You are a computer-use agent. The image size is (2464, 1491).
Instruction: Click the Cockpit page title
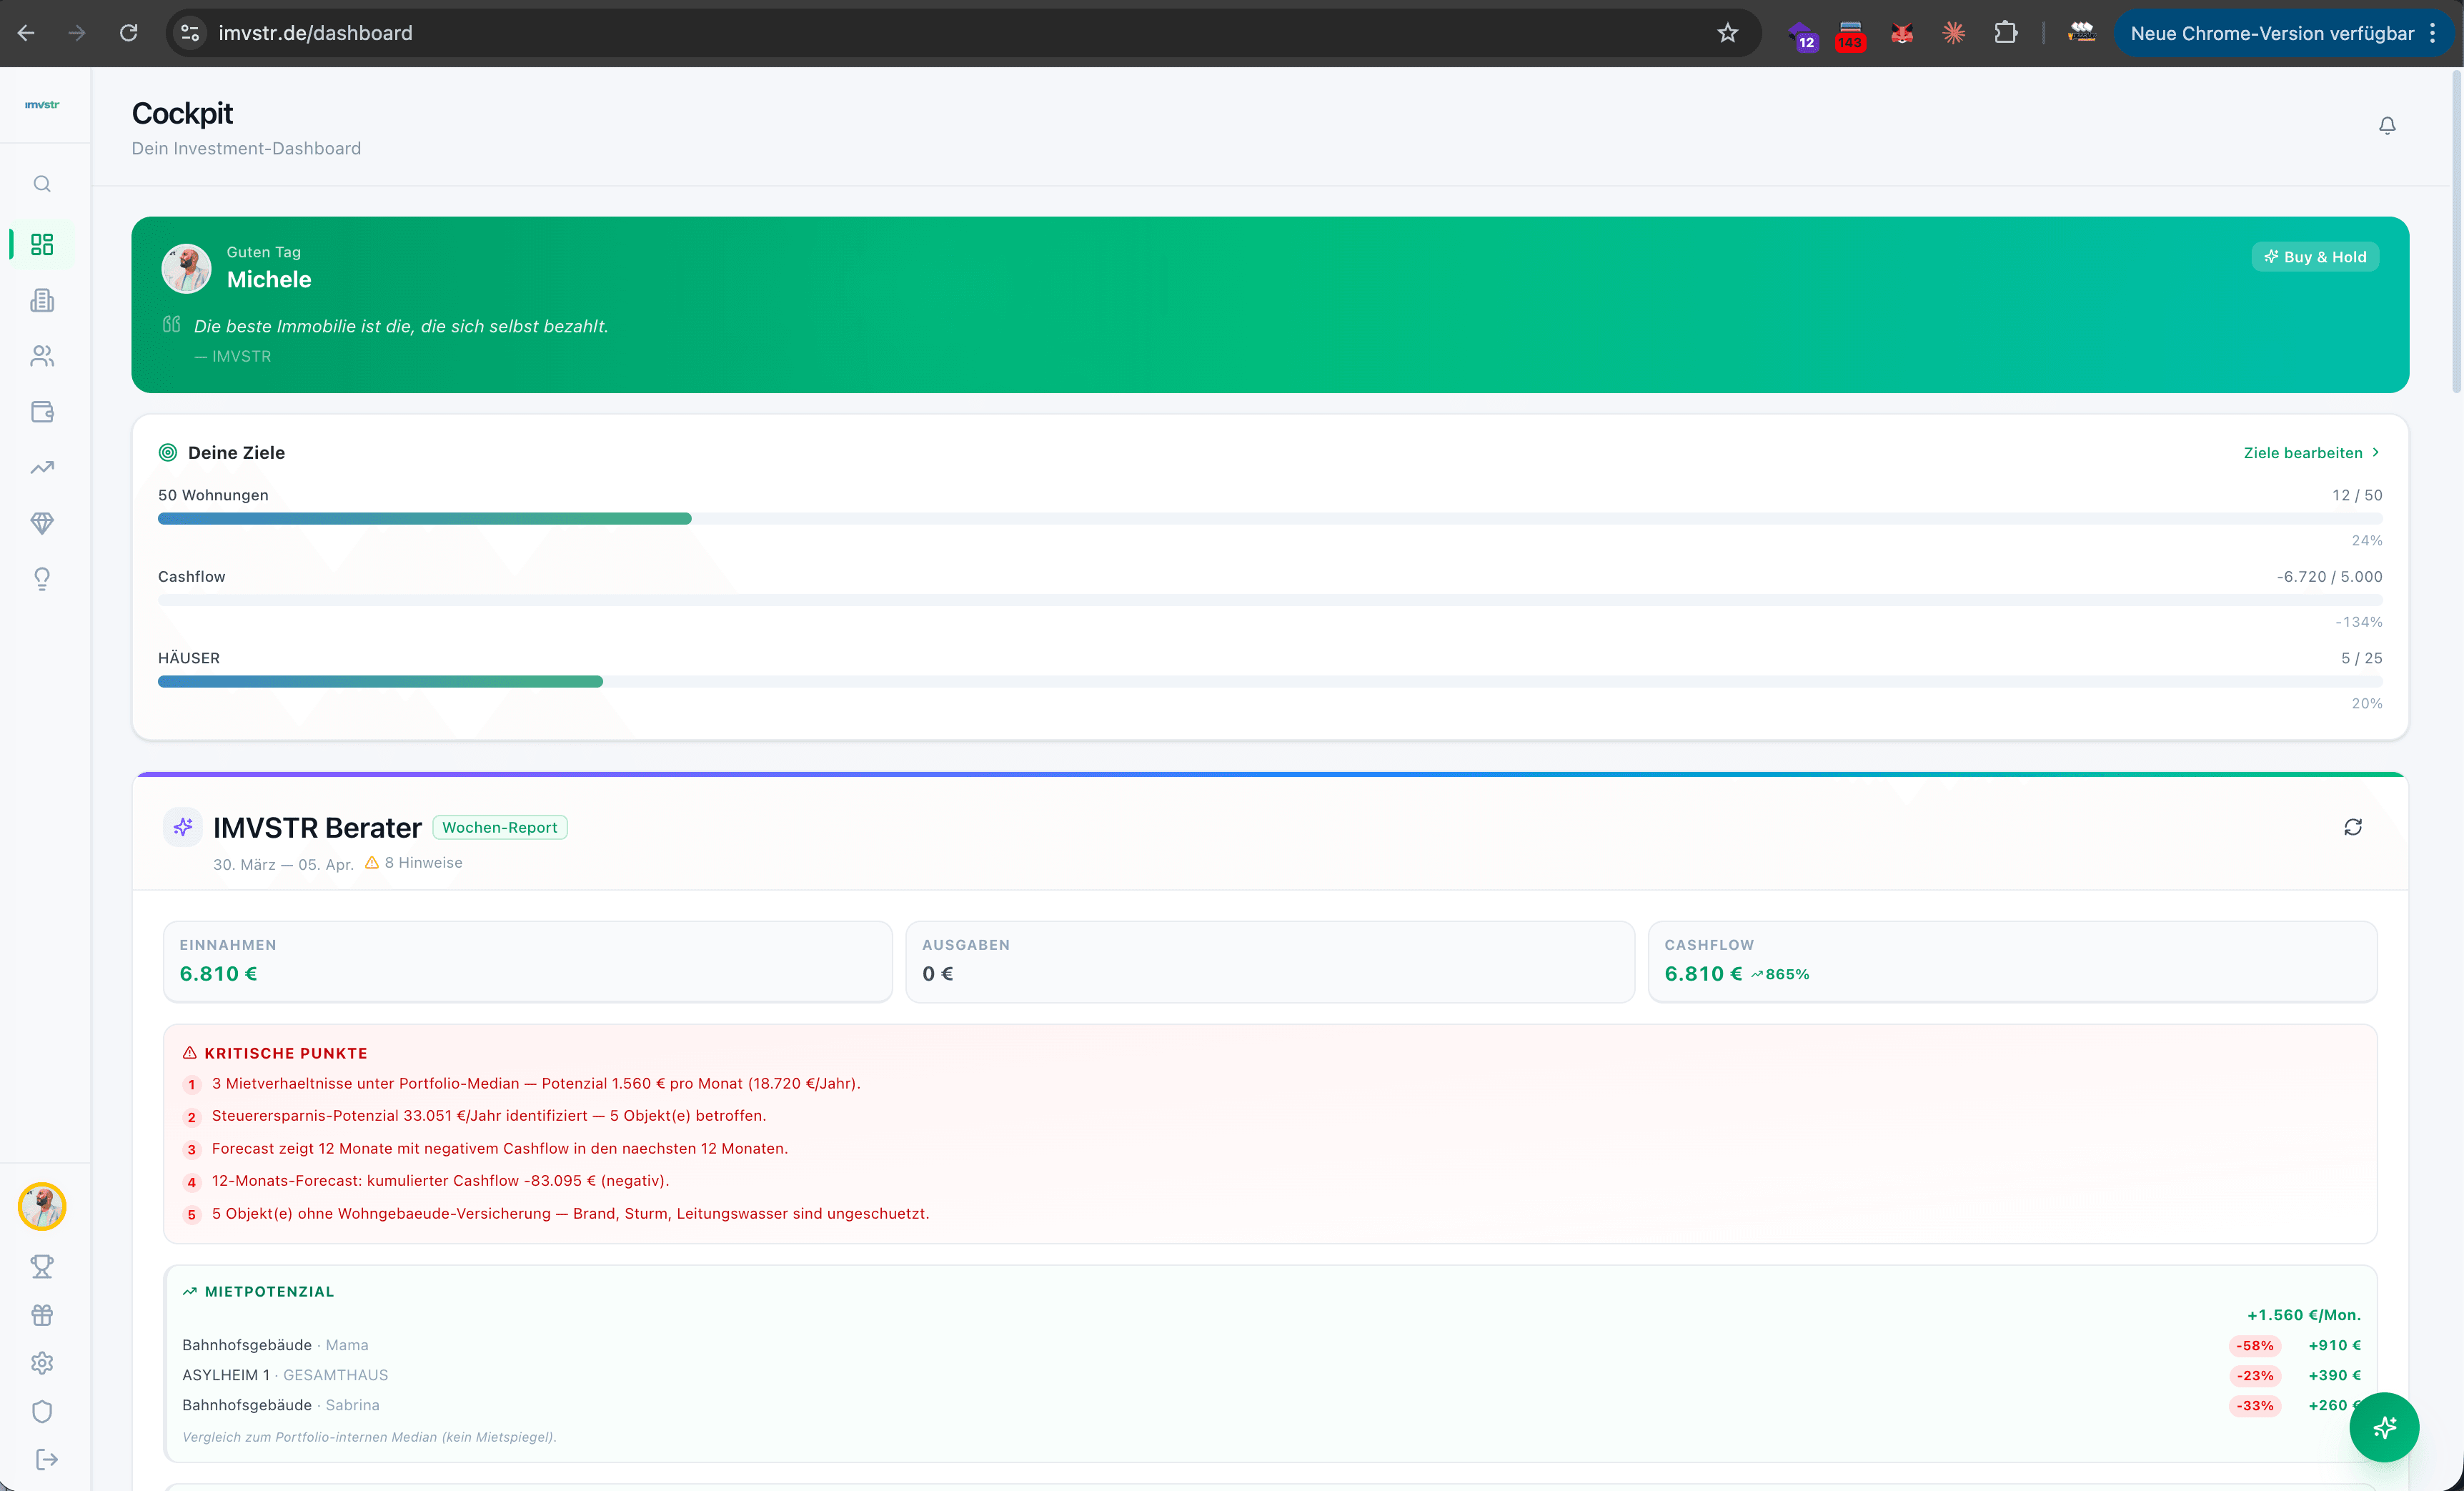182,114
